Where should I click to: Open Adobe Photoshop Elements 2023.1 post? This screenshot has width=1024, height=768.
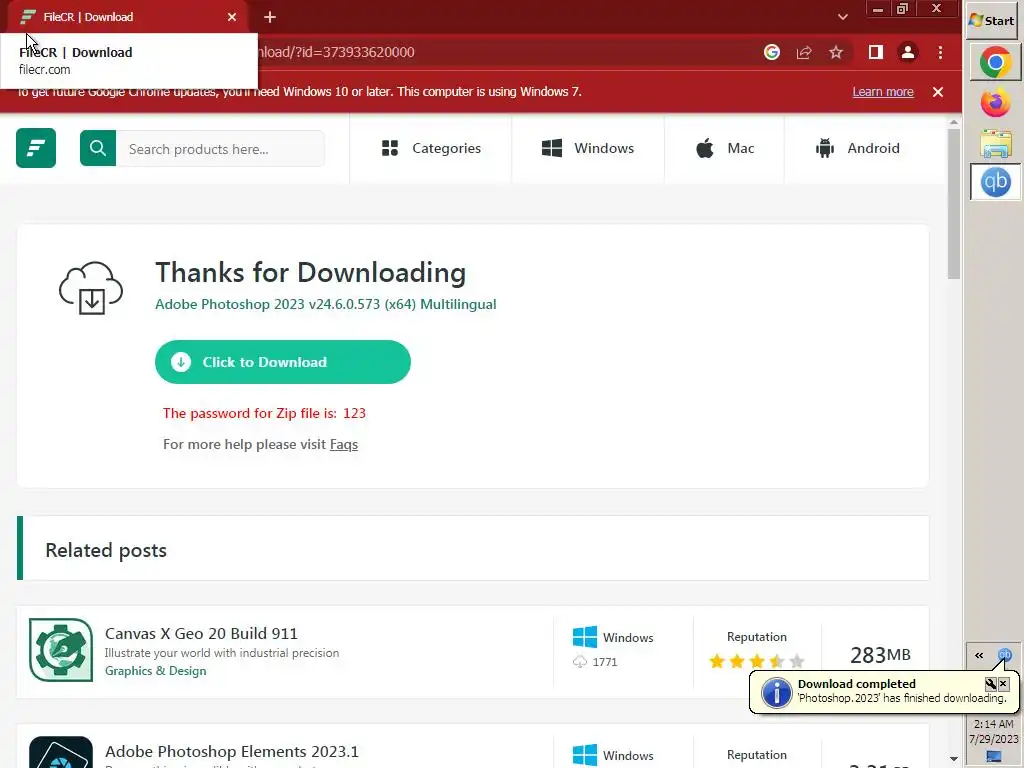(x=232, y=752)
